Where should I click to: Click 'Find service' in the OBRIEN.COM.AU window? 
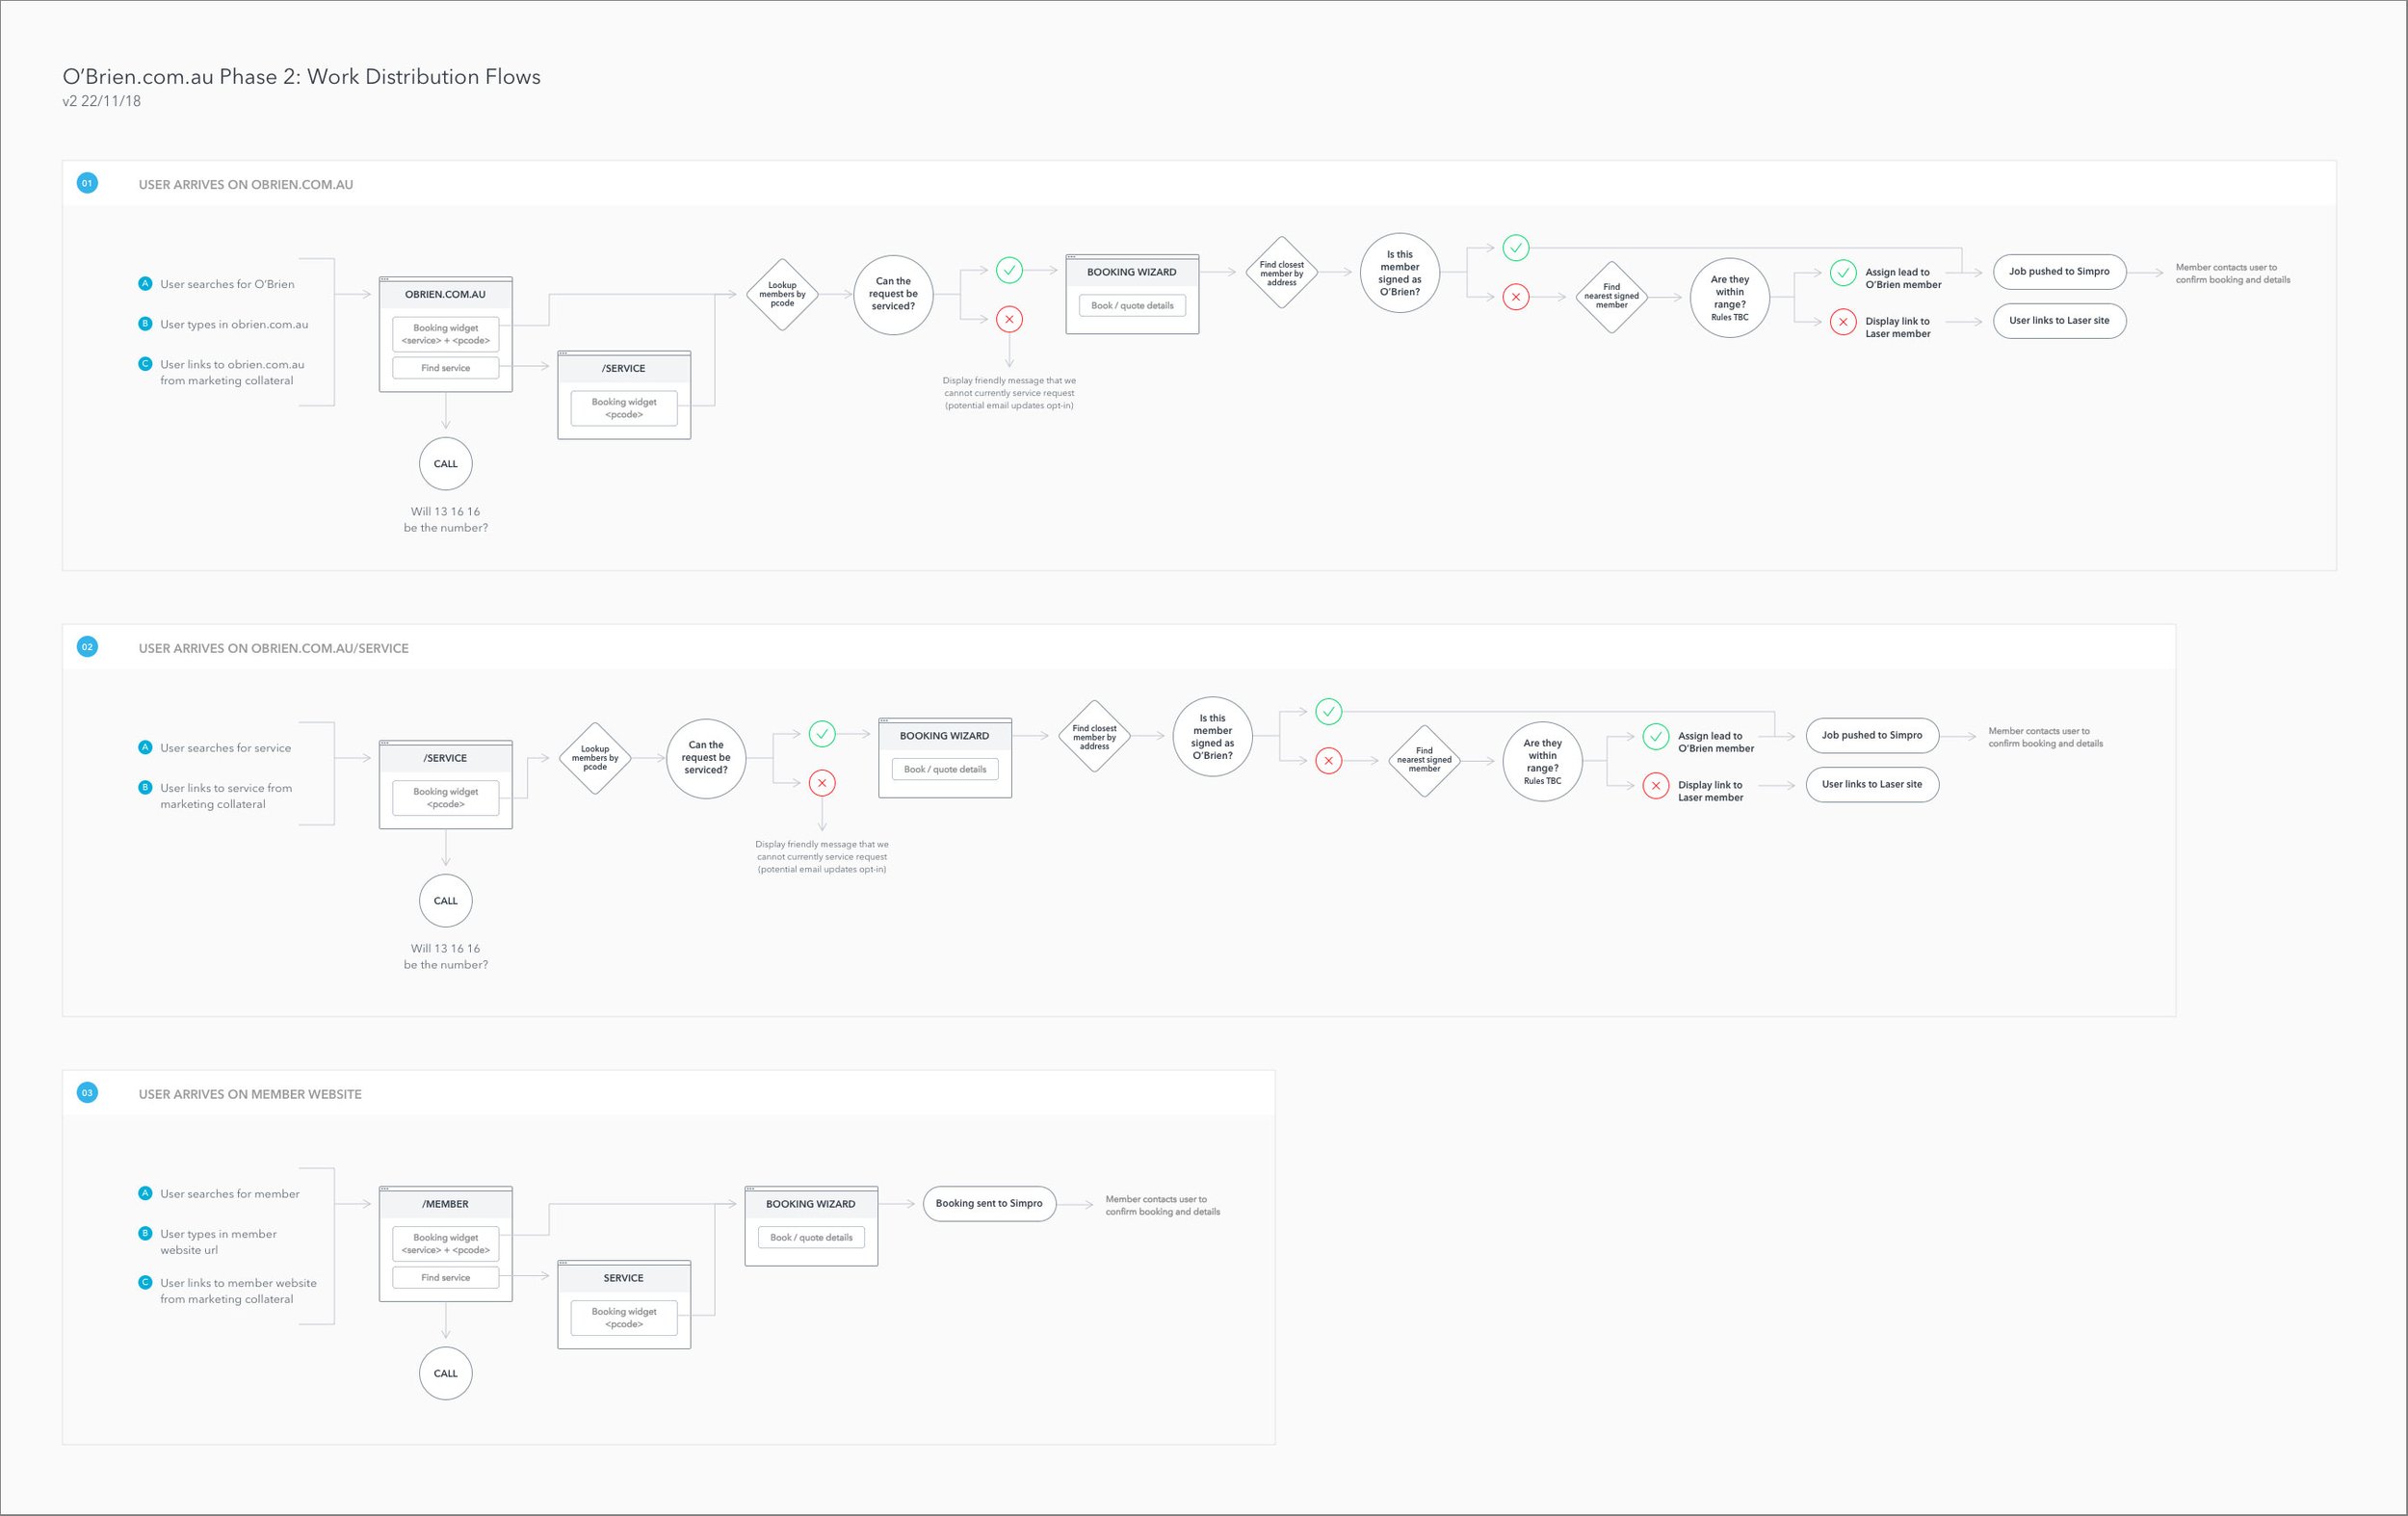point(445,368)
